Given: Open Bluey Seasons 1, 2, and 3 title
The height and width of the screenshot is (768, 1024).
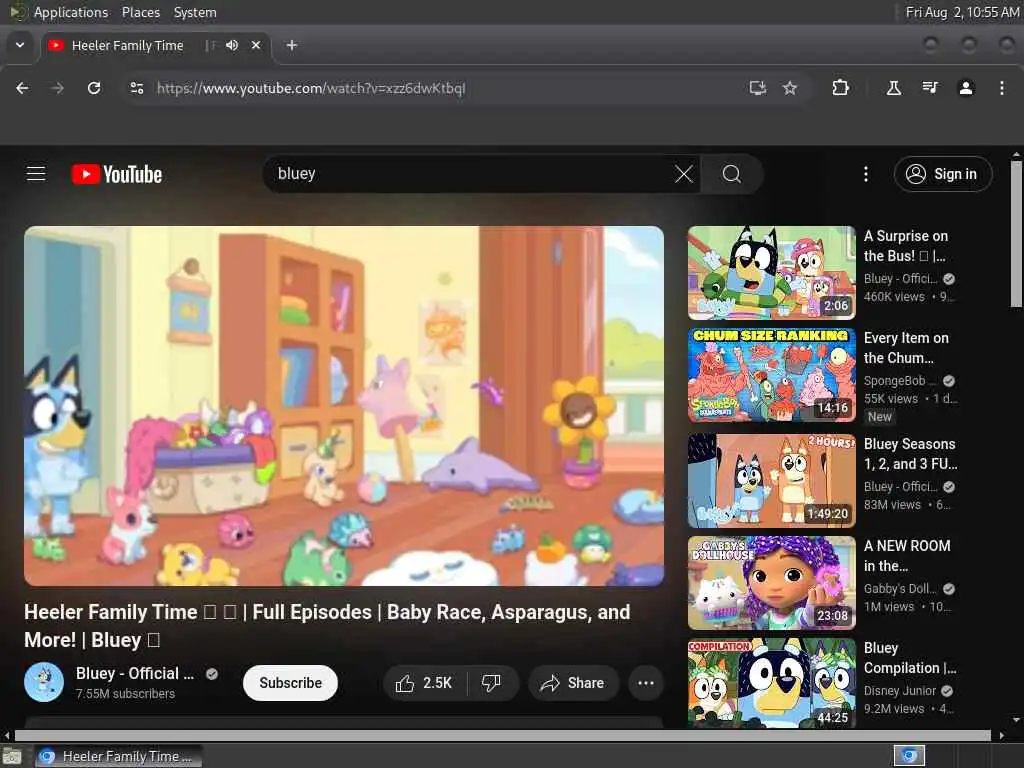Looking at the screenshot, I should click(910, 454).
